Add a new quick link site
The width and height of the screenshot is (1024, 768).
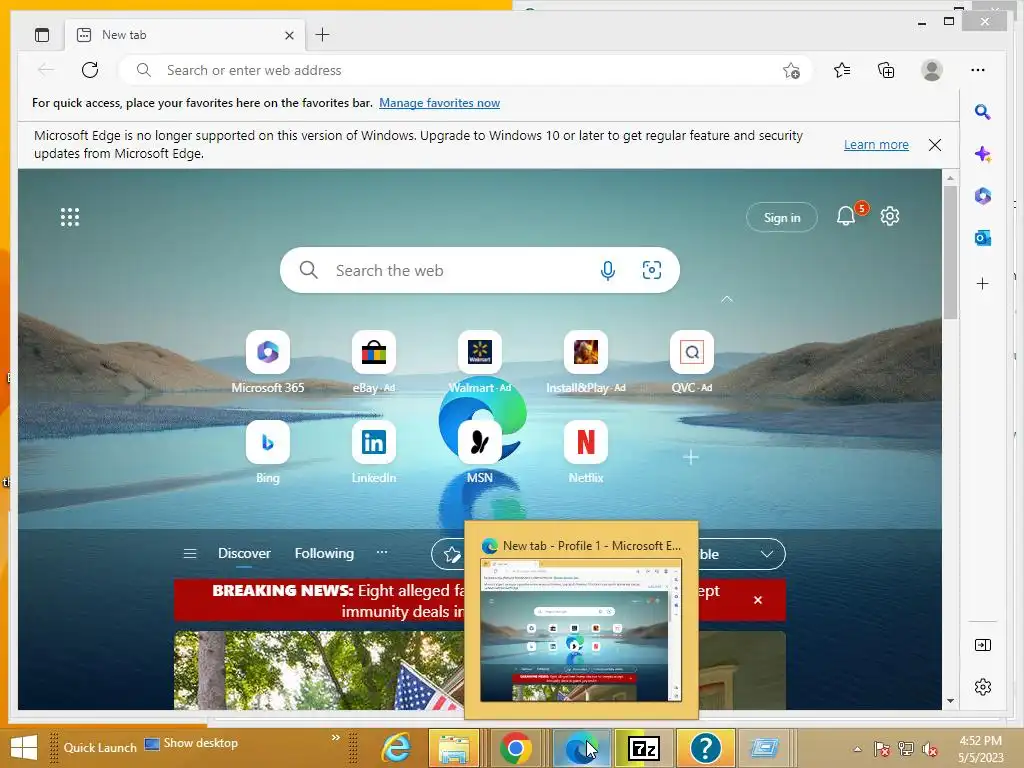click(691, 457)
